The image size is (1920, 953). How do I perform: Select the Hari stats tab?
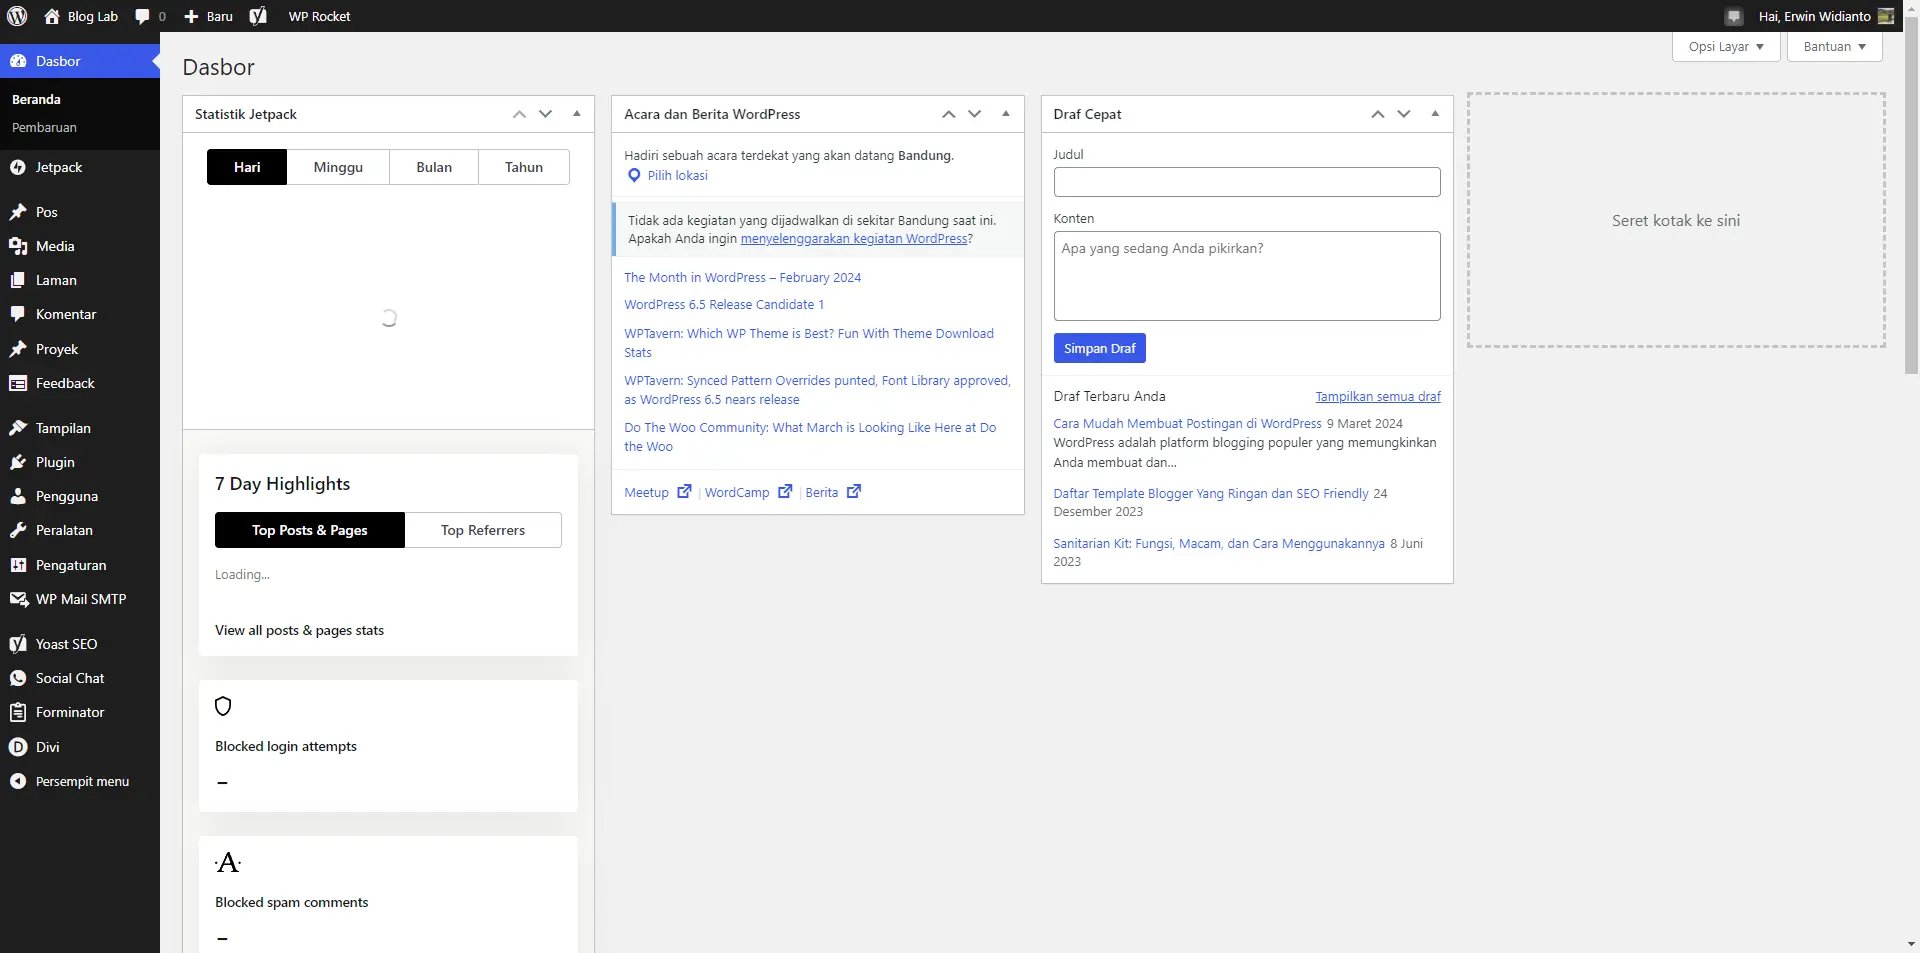pos(247,167)
